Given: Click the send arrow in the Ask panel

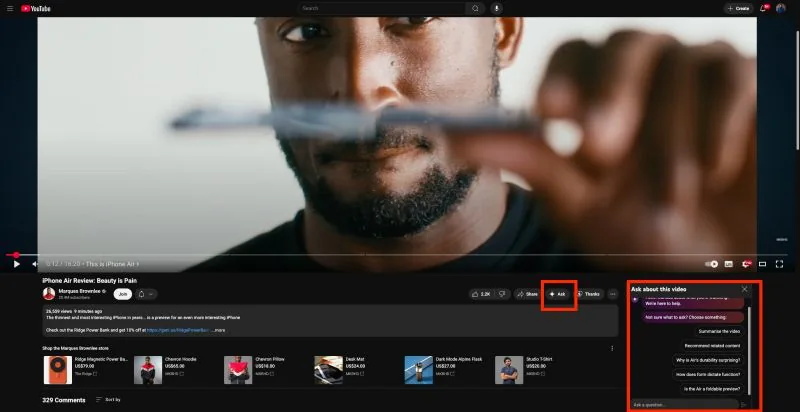Looking at the screenshot, I should (744, 405).
